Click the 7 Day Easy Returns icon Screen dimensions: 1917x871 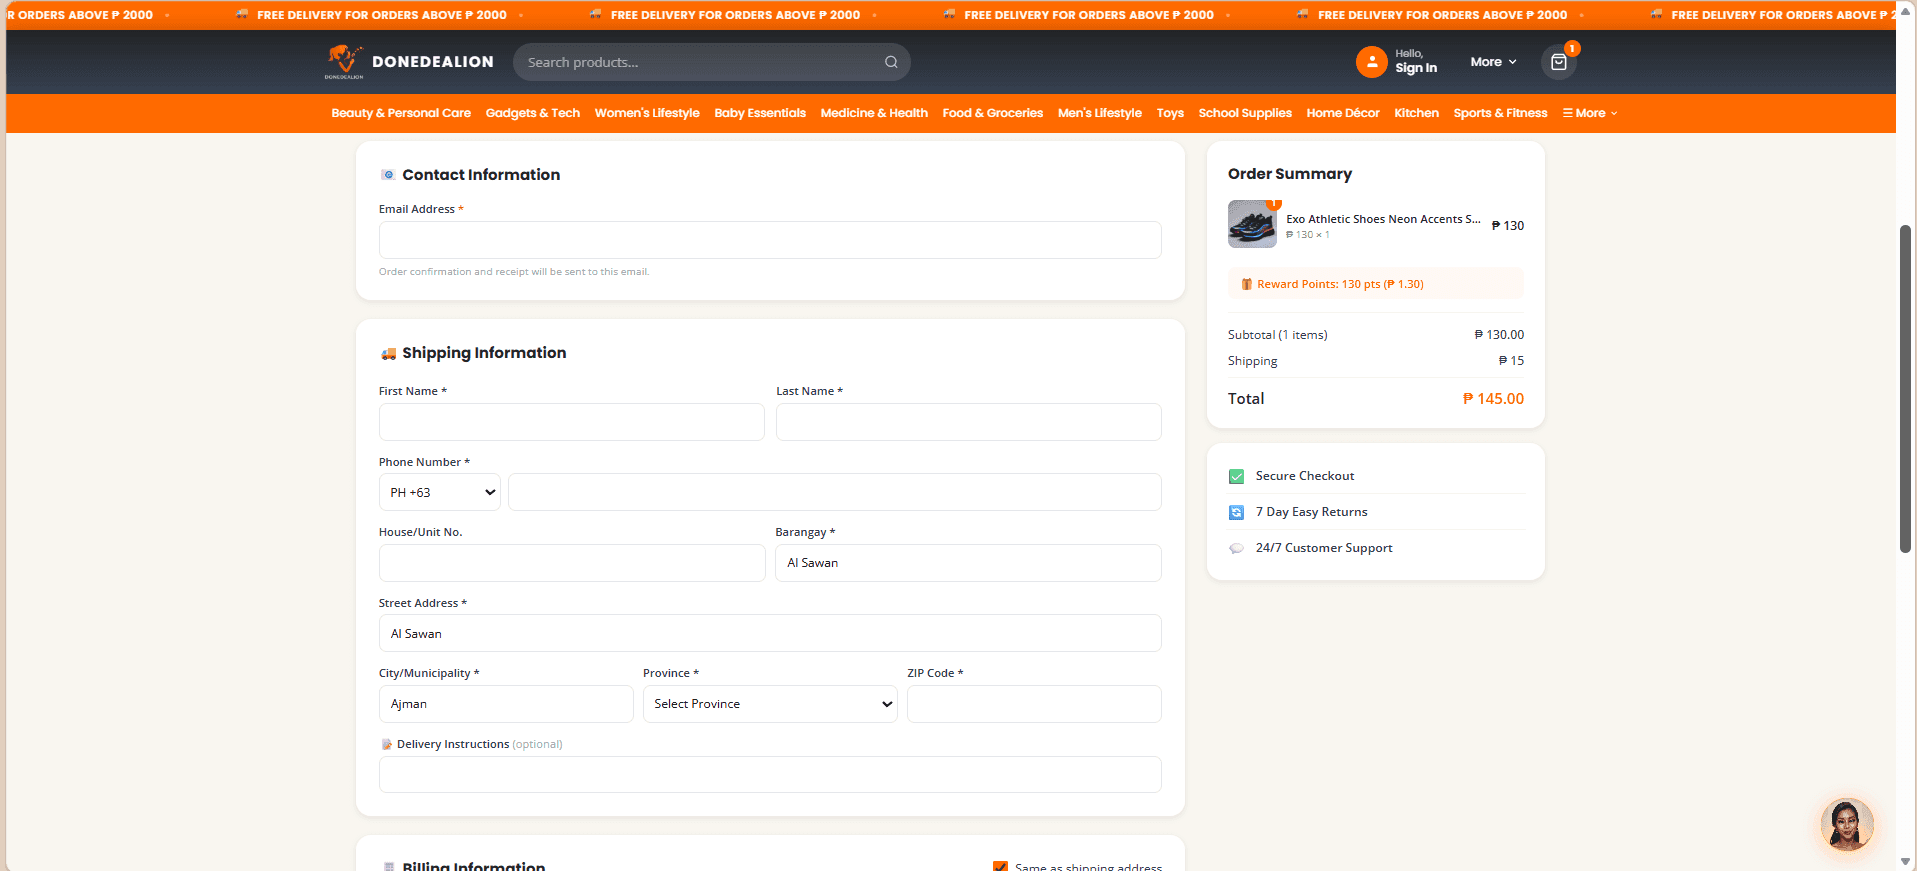[x=1236, y=512]
